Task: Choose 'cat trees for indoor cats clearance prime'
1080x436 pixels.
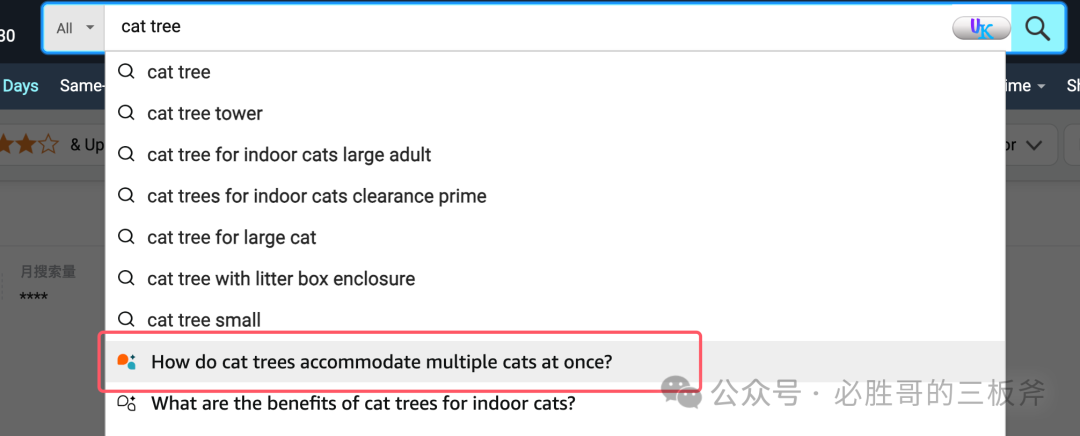Action: [554, 196]
